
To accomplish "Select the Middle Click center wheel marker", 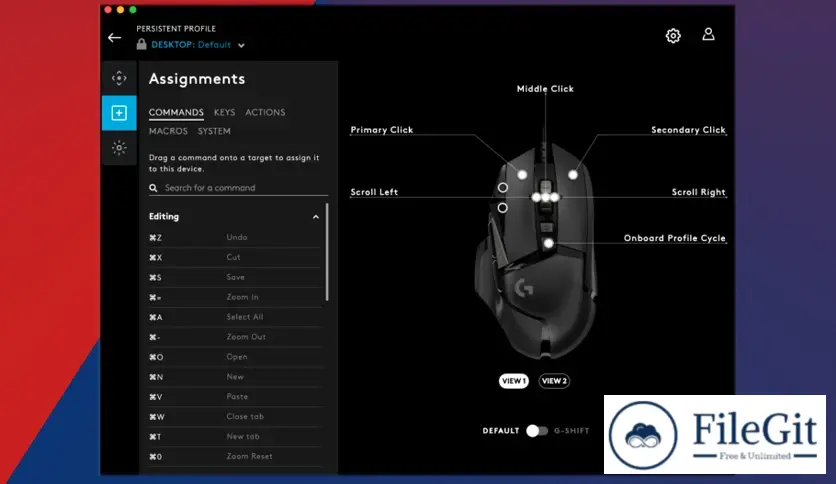I will 545,197.
